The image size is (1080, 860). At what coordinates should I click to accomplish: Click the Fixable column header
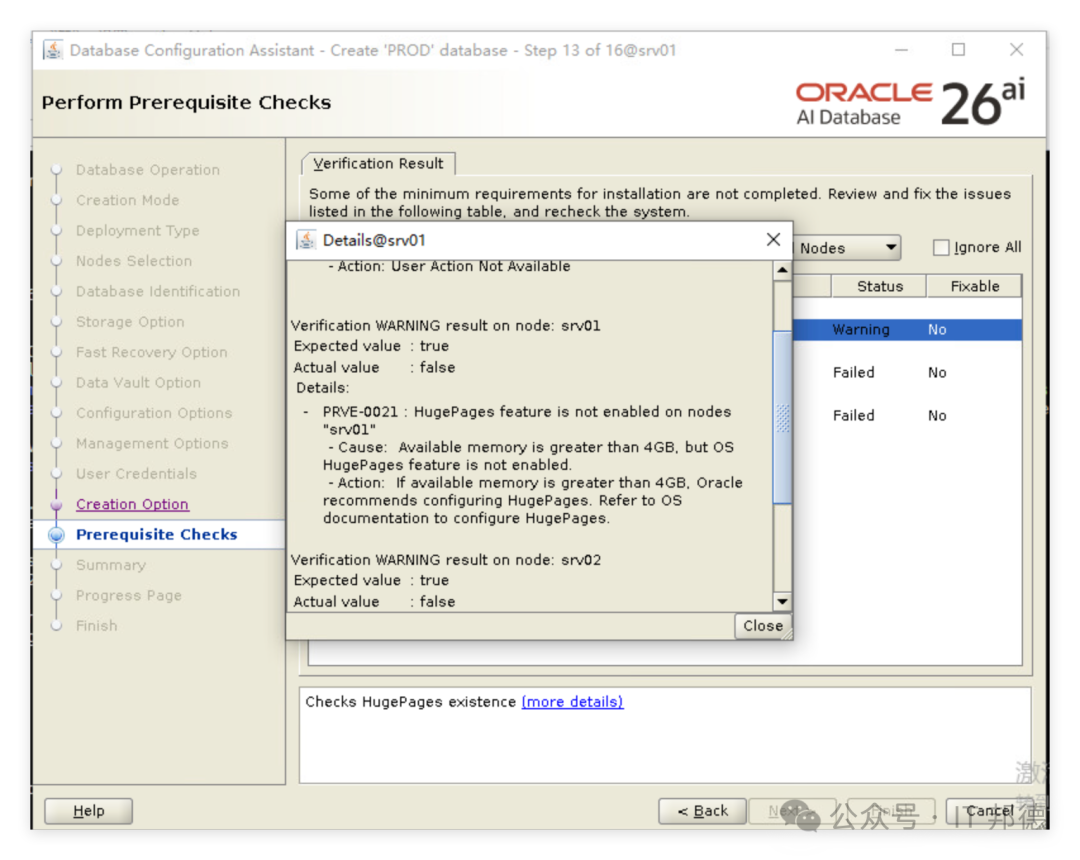(974, 286)
